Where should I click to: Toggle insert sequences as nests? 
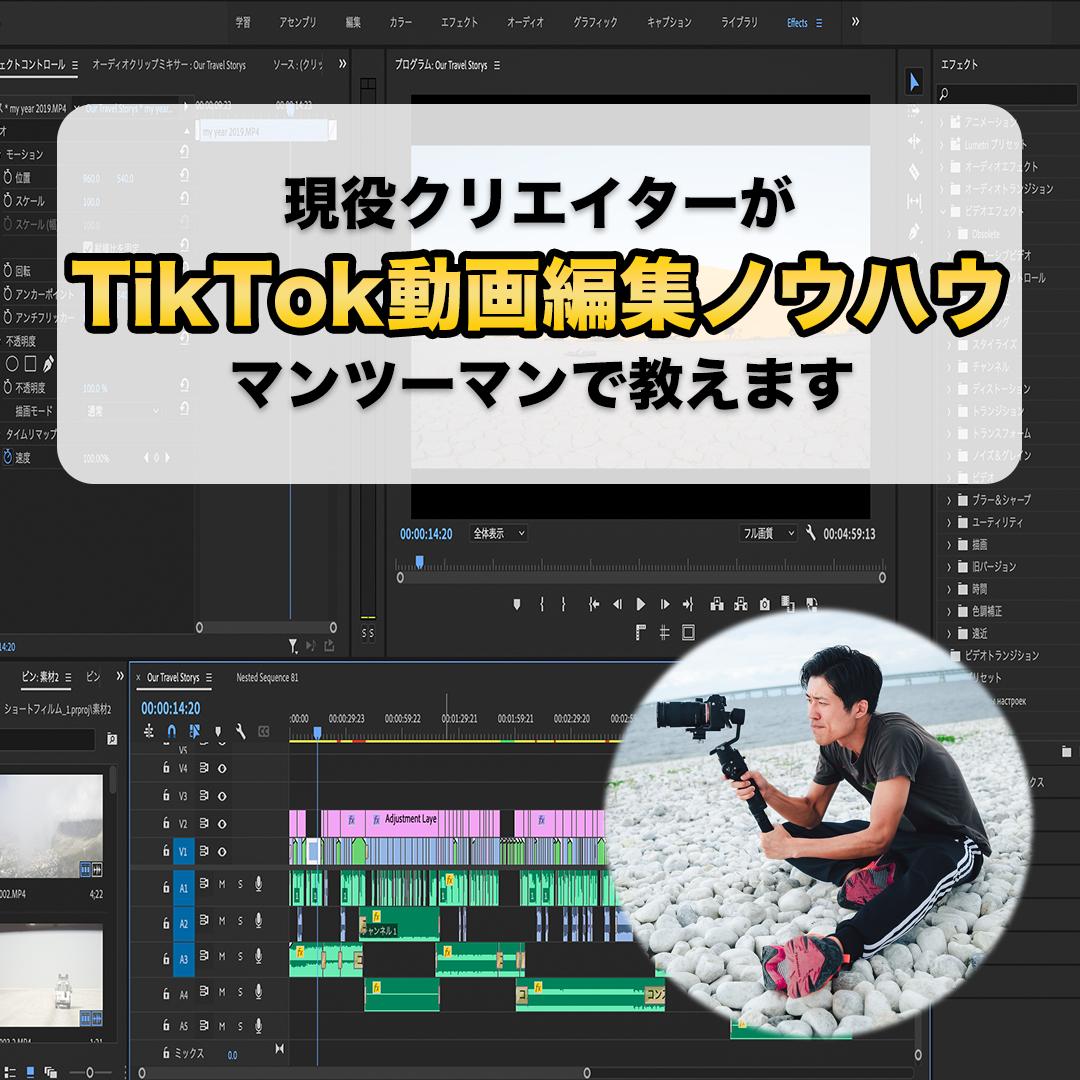(x=149, y=731)
